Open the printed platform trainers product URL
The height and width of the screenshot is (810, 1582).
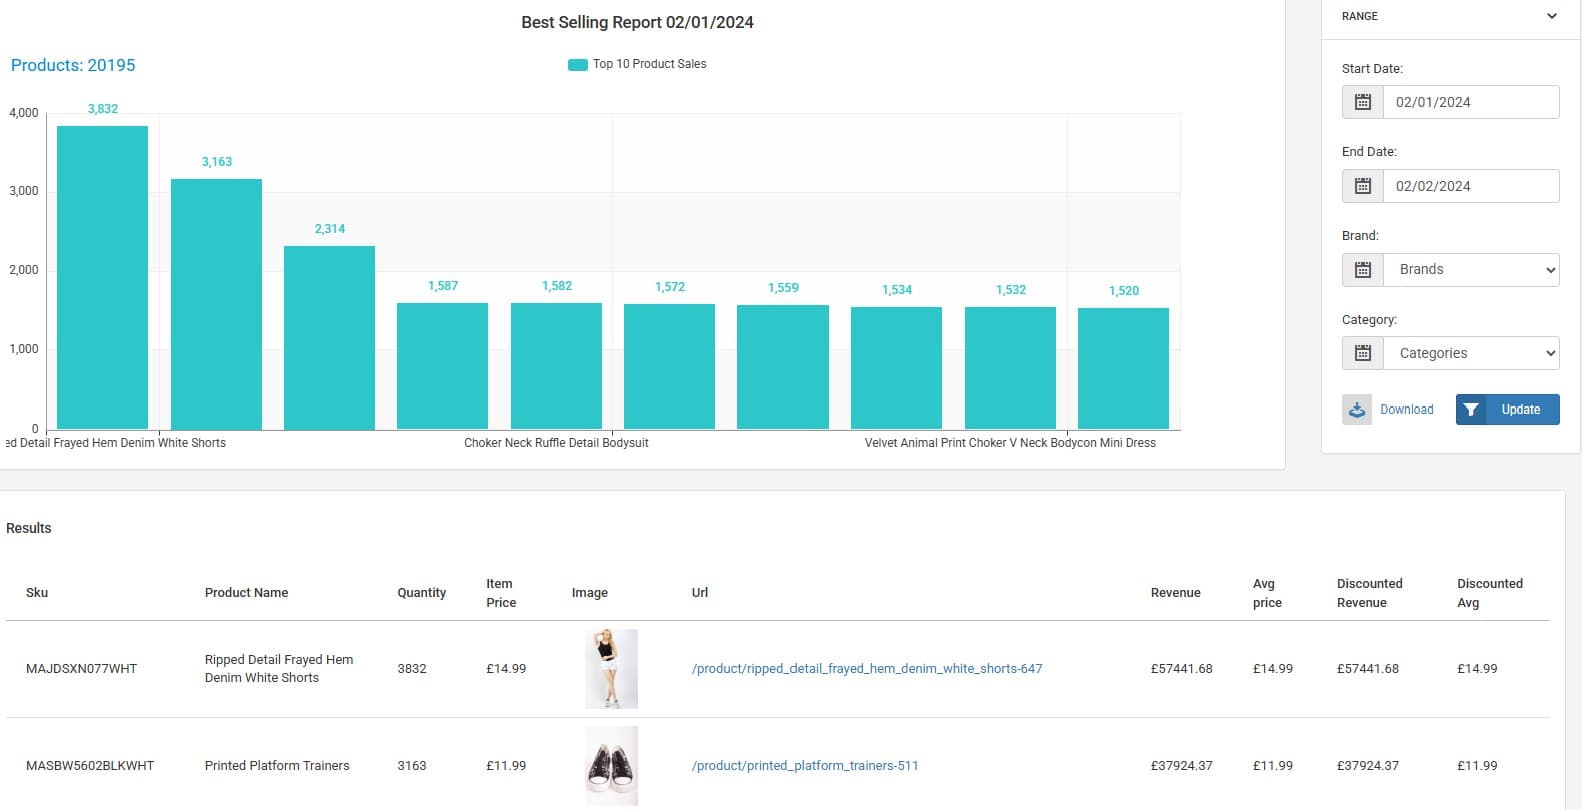(804, 766)
